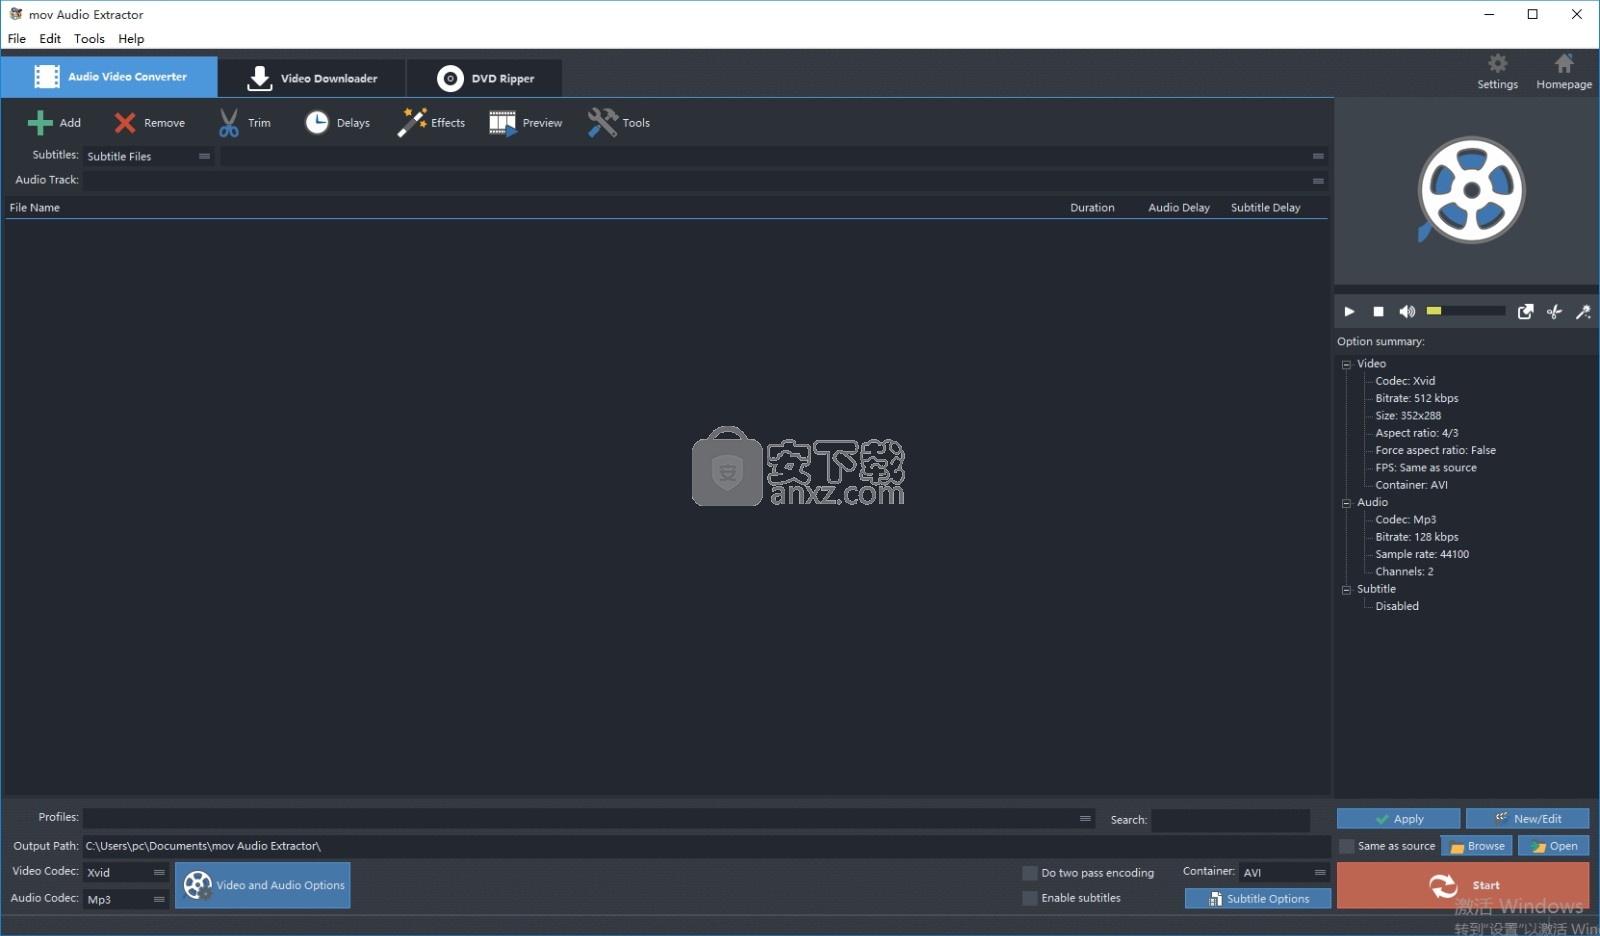Open the File menu

coord(17,39)
